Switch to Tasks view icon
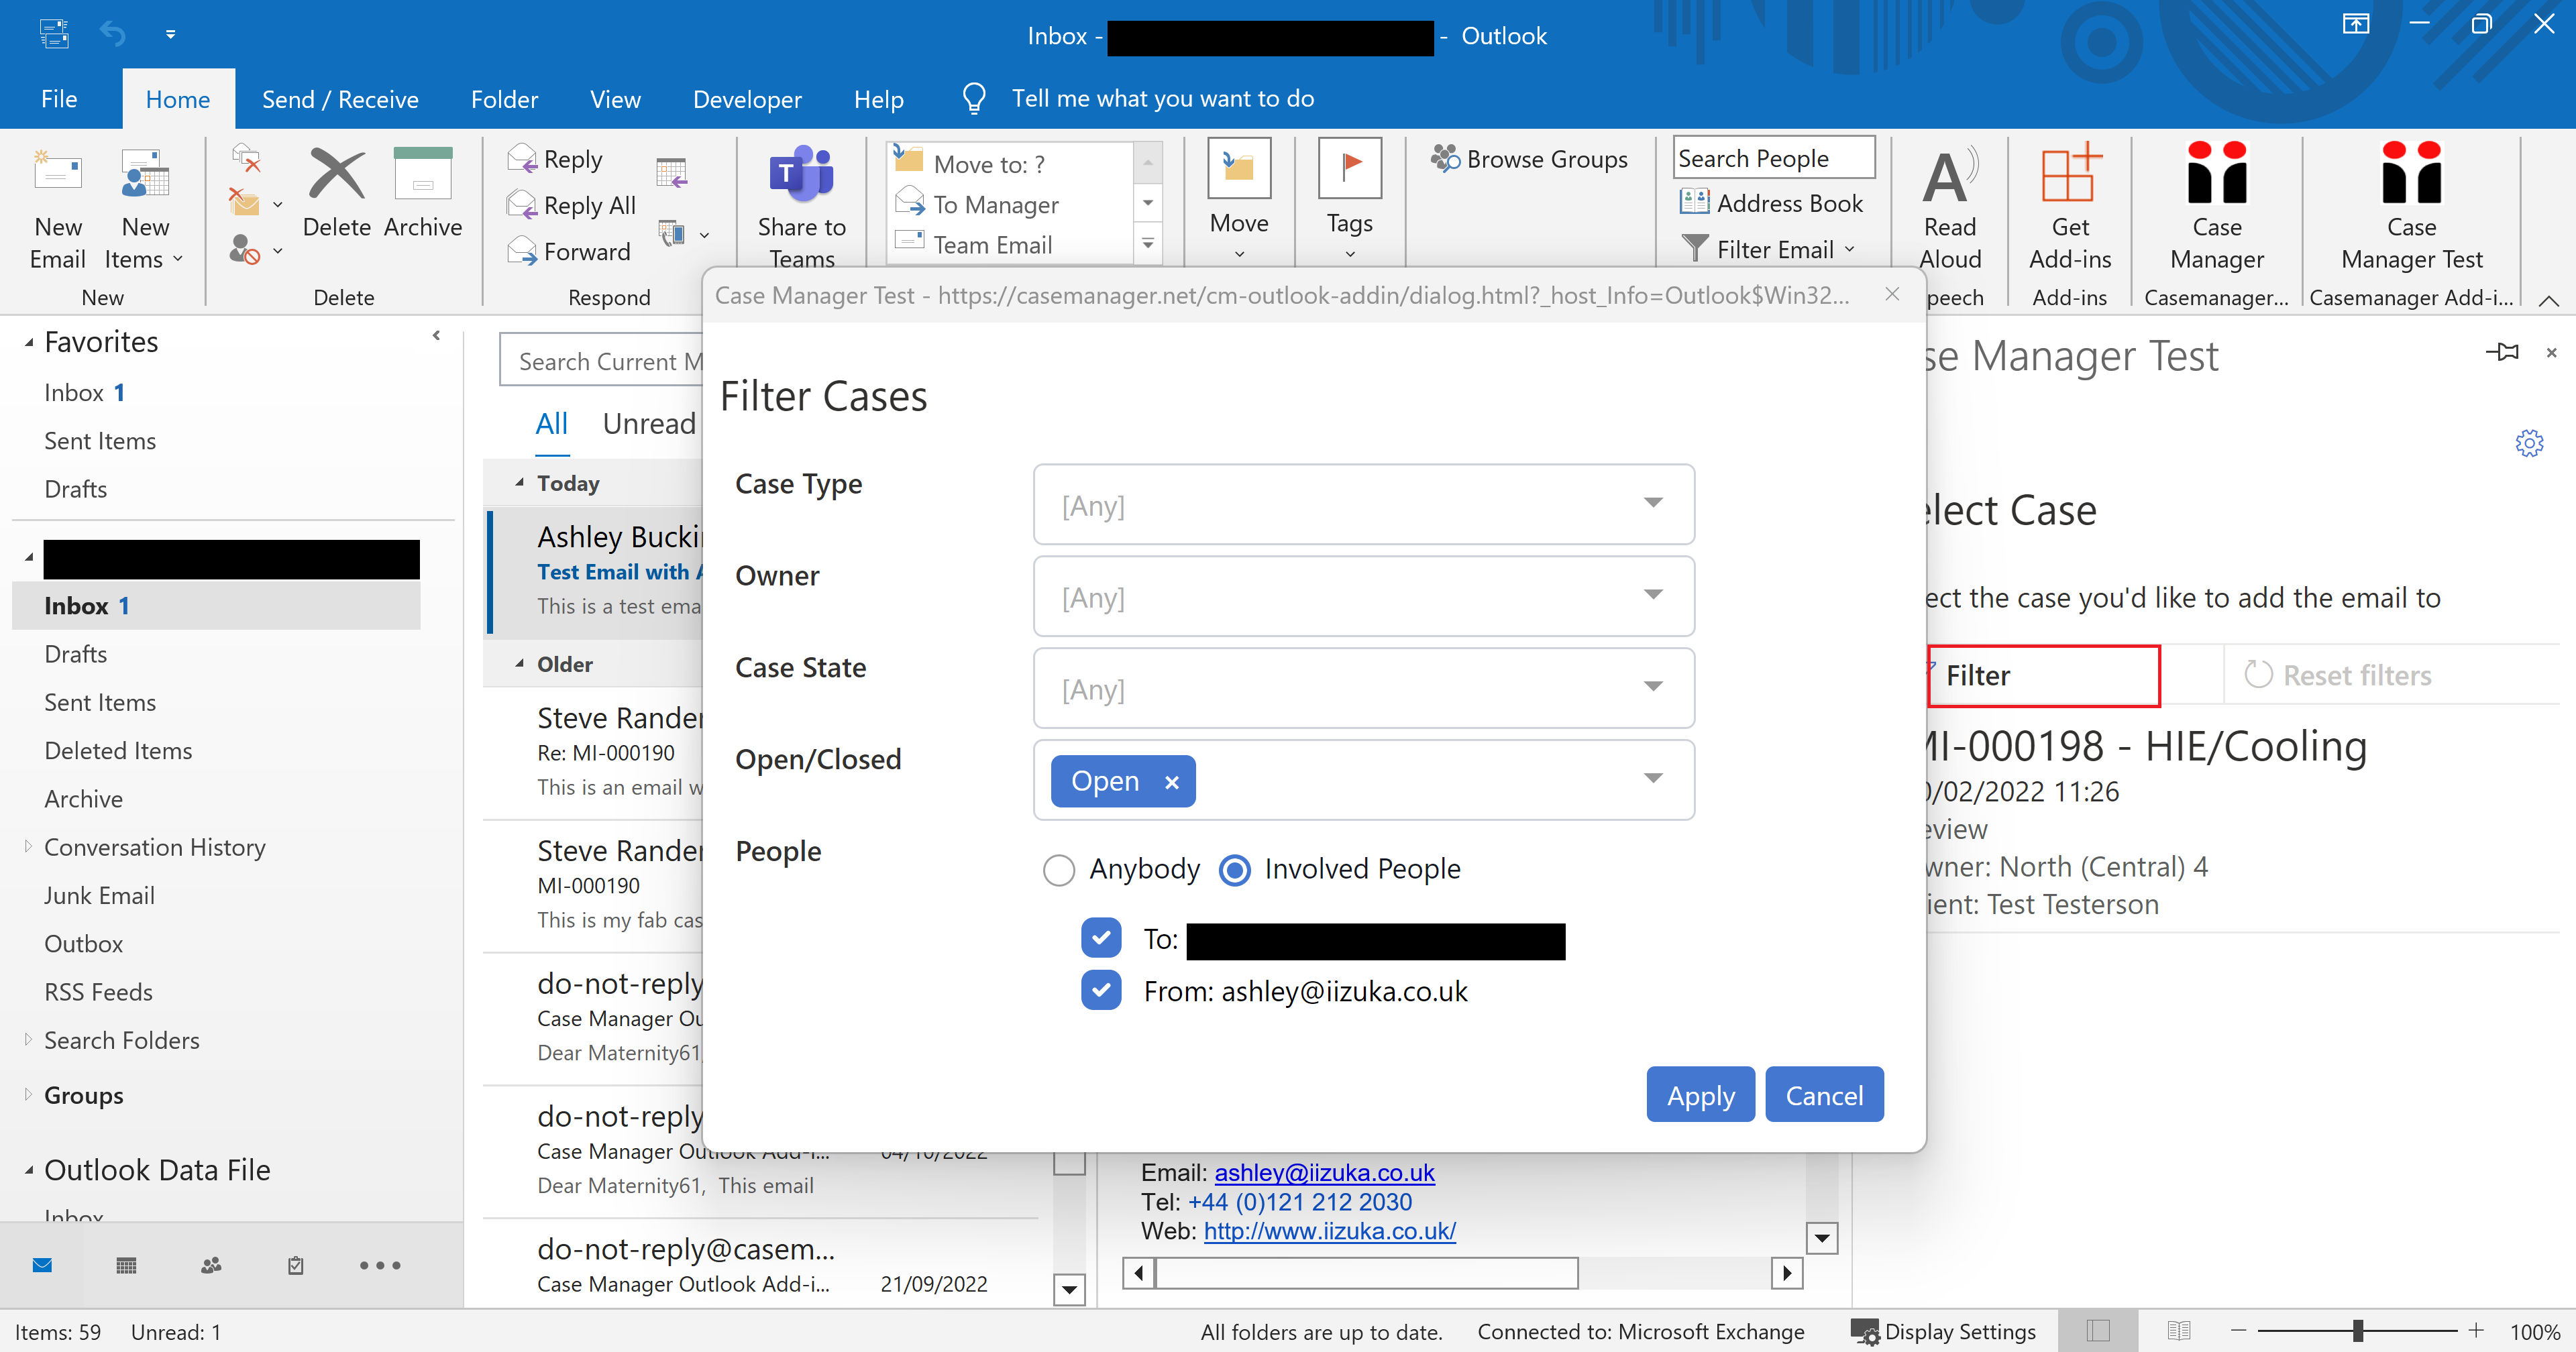The height and width of the screenshot is (1352, 2576). pos(296,1265)
